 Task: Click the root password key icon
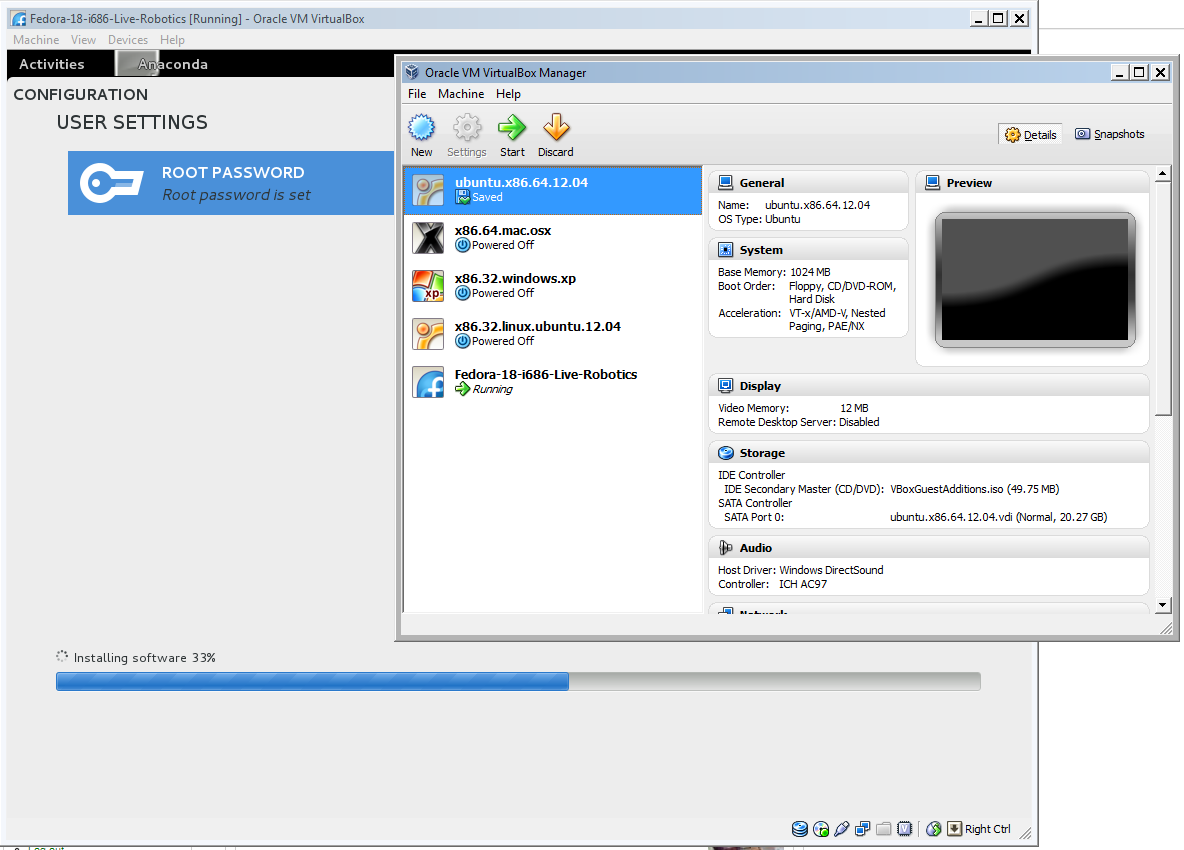[x=112, y=183]
